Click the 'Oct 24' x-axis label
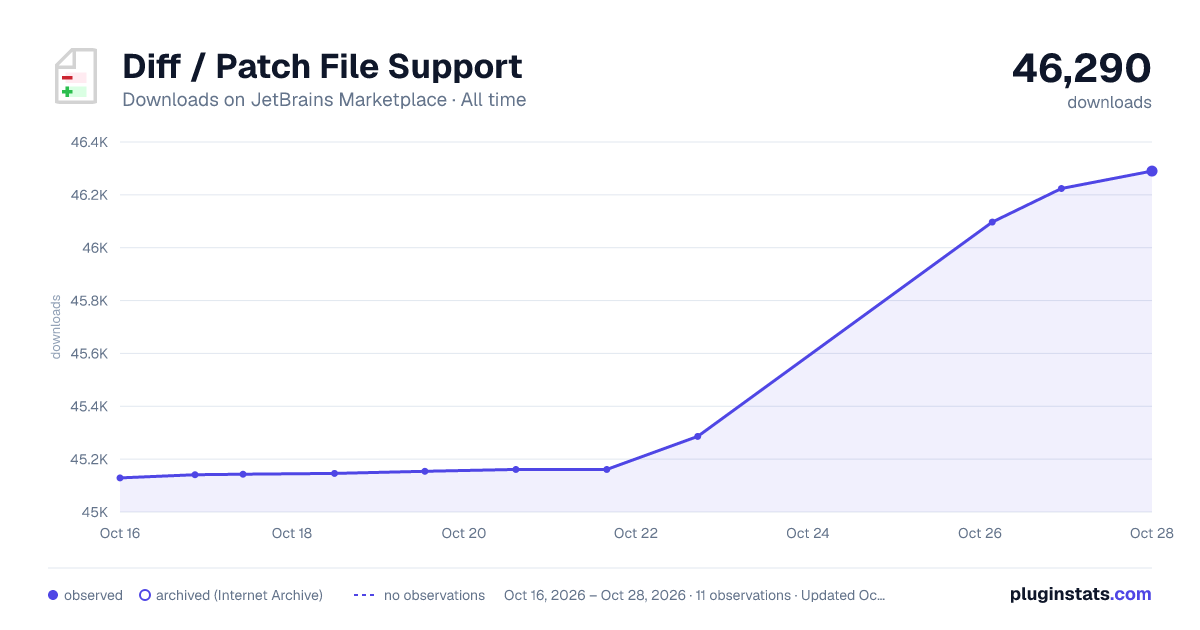This screenshot has height=630, width=1200. click(808, 533)
